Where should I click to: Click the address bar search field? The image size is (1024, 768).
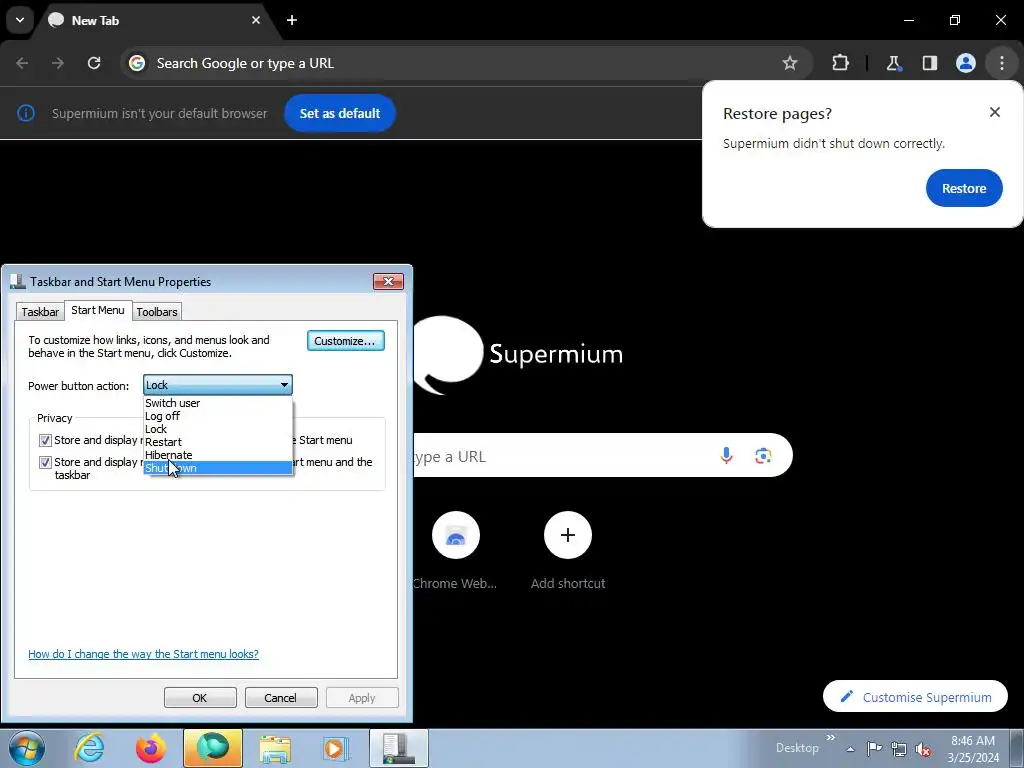tap(466, 63)
